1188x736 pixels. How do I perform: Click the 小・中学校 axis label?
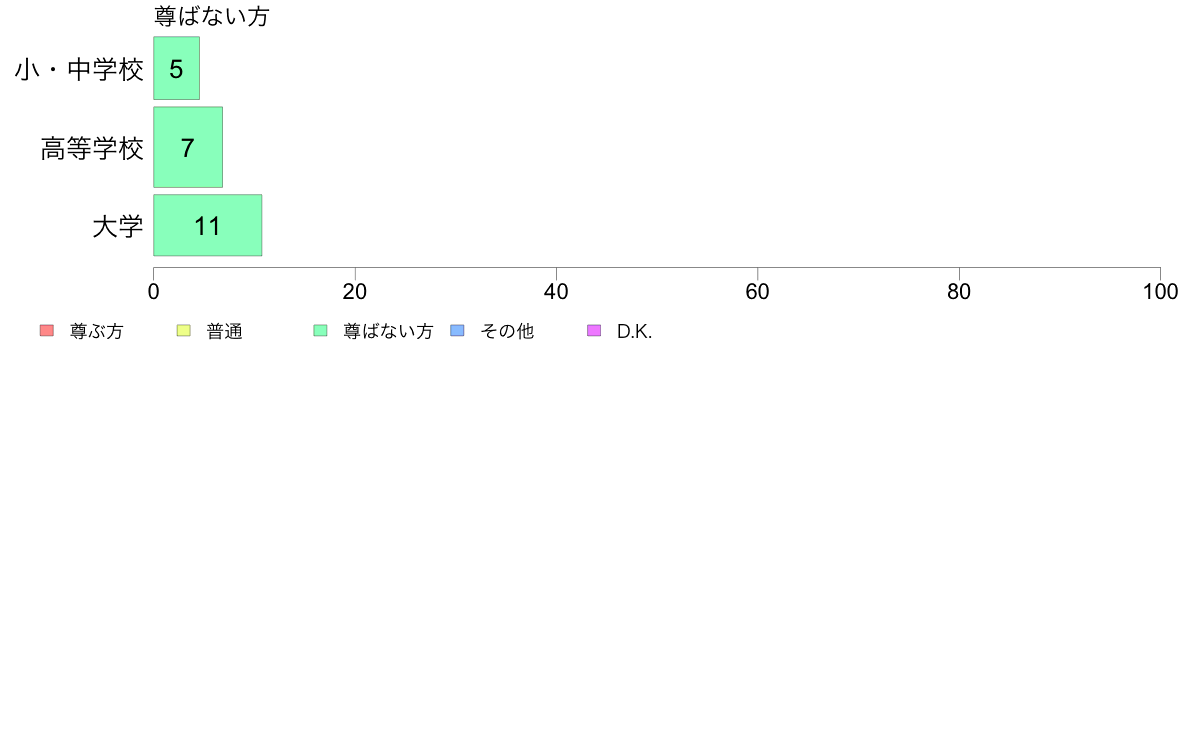click(79, 70)
